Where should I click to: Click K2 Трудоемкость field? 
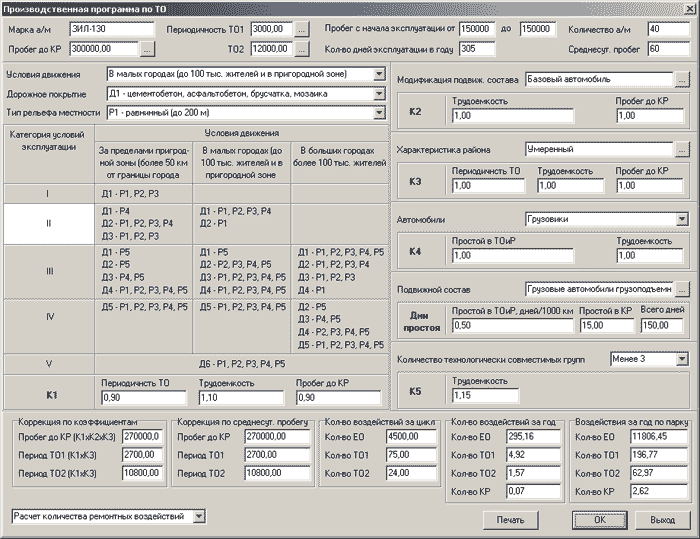[513, 116]
